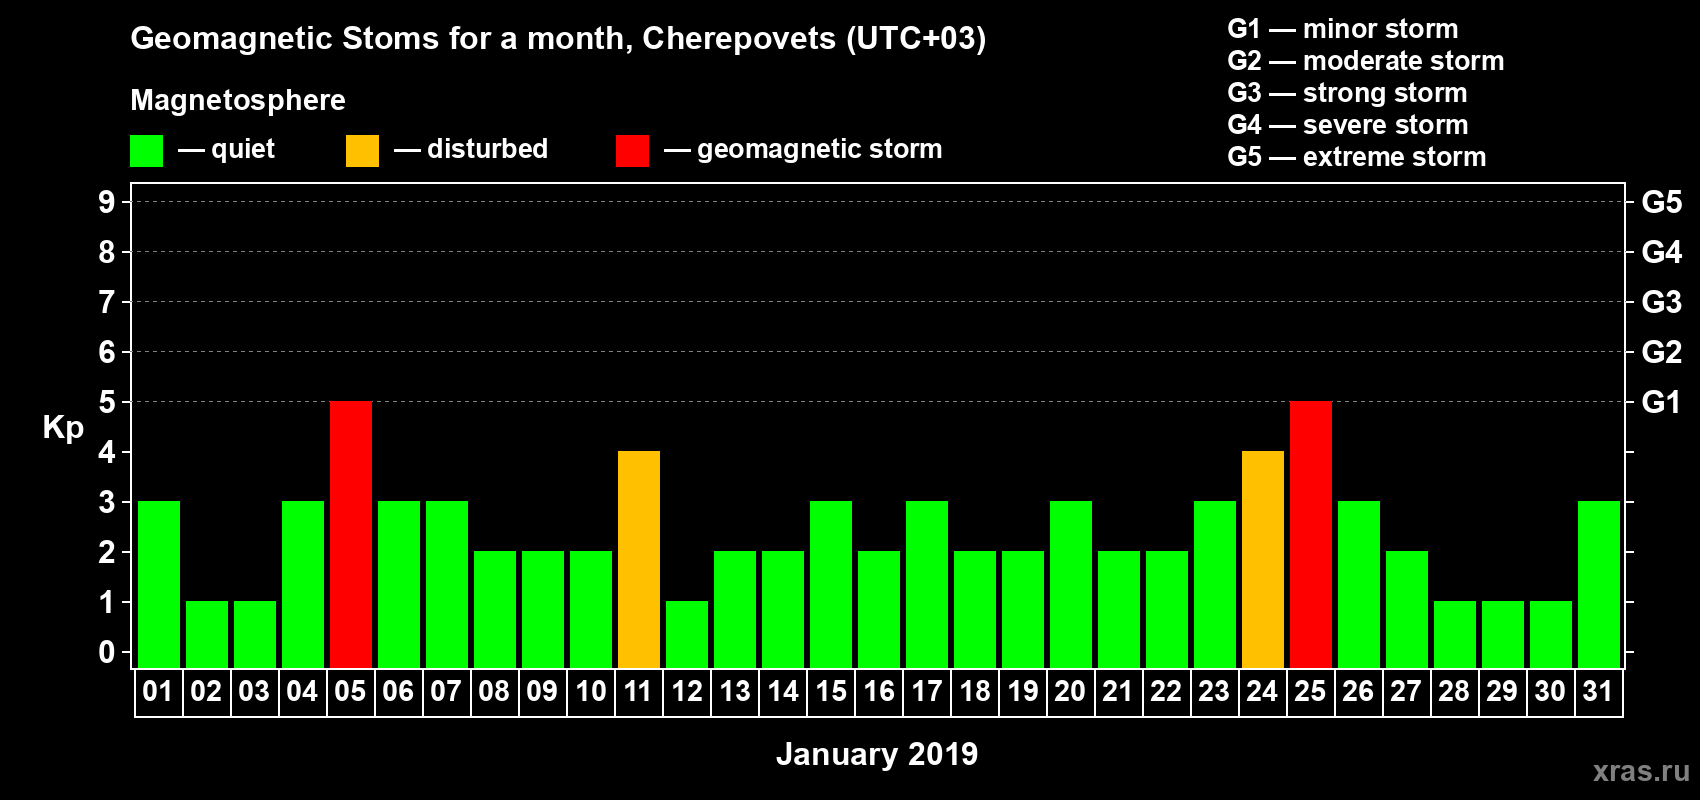Click the short green bar for day 12
This screenshot has height=800, width=1700.
tap(687, 634)
